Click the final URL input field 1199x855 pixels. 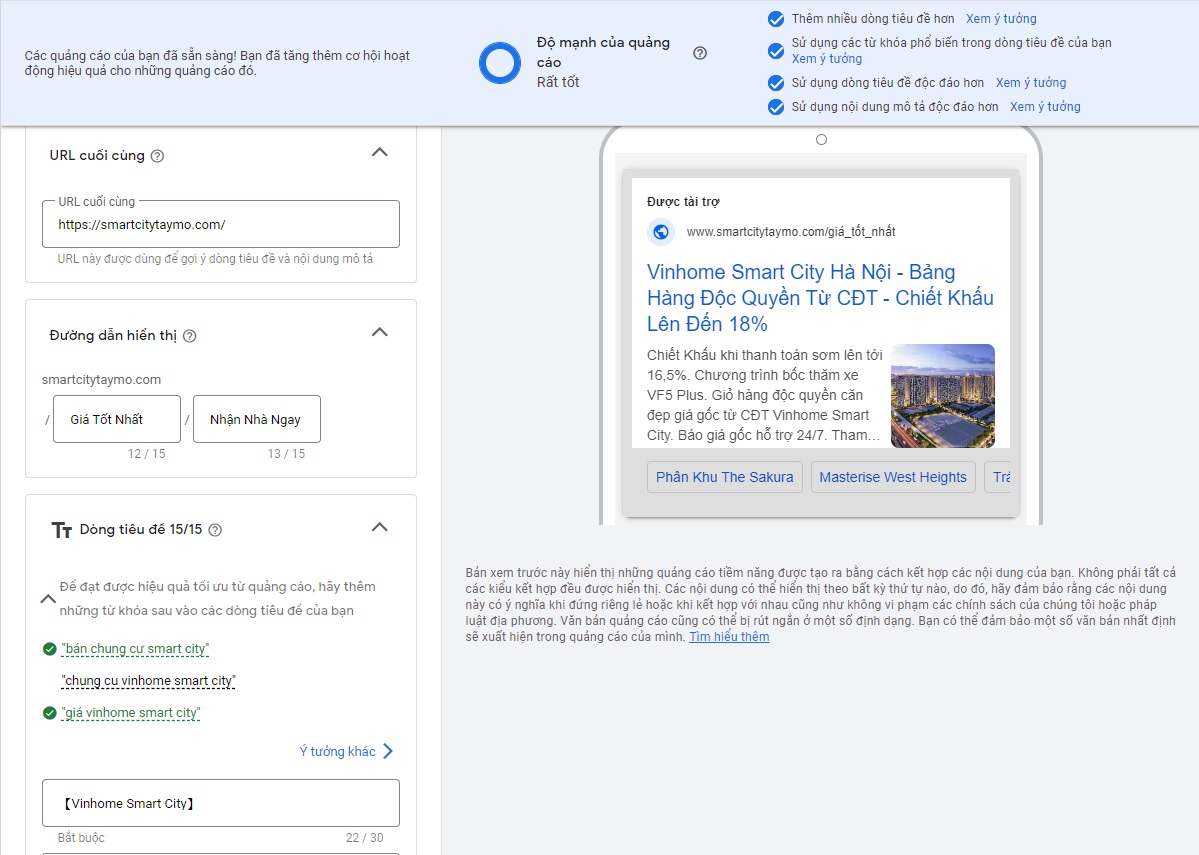coord(221,224)
